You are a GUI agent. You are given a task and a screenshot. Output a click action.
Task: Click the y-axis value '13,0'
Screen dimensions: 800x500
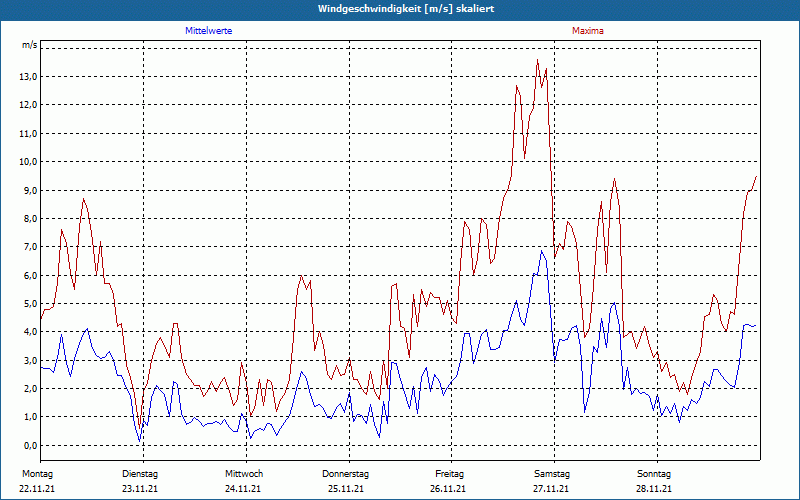(28, 77)
